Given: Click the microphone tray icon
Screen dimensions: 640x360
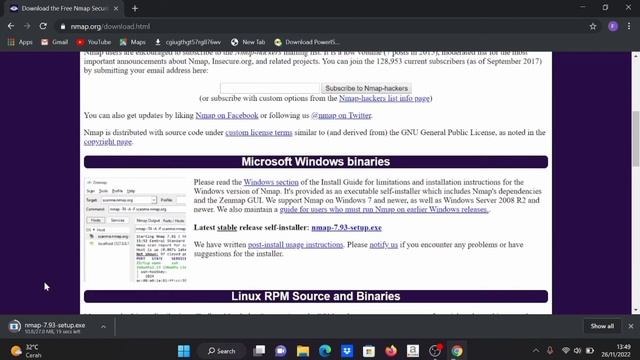Looking at the screenshot, I should (x=550, y=351).
